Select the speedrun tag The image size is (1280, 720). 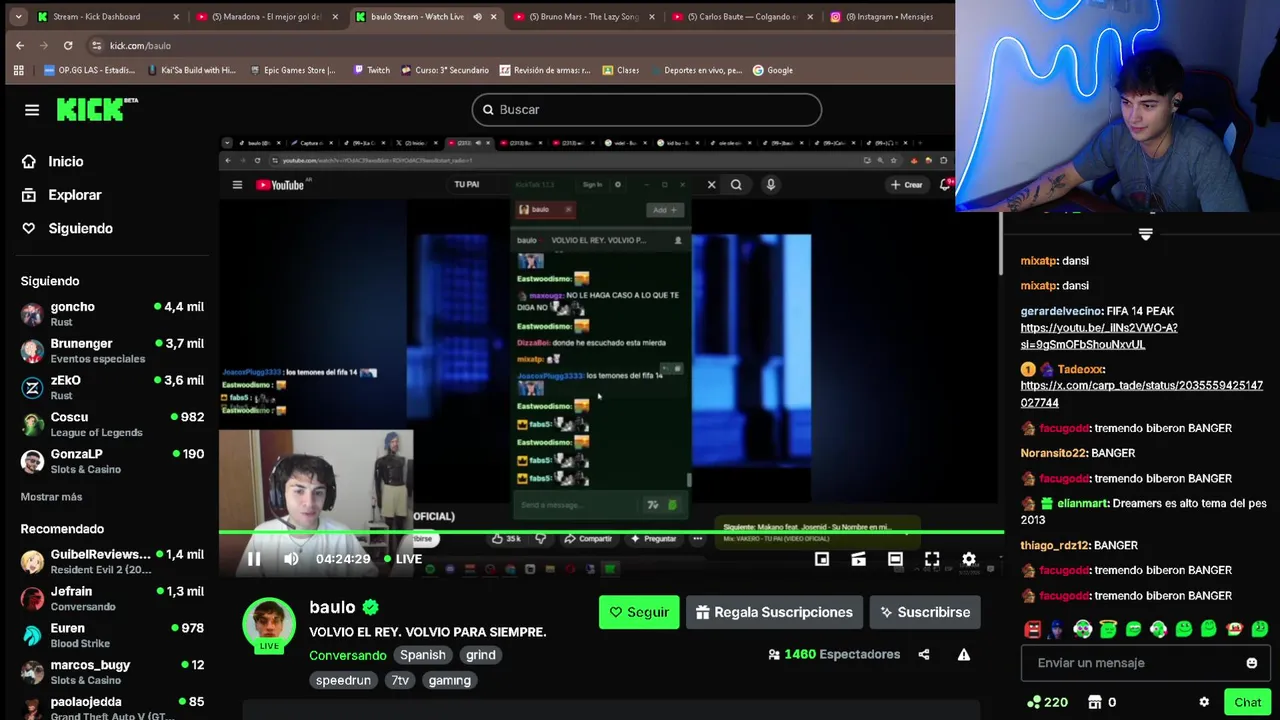pyautogui.click(x=343, y=680)
